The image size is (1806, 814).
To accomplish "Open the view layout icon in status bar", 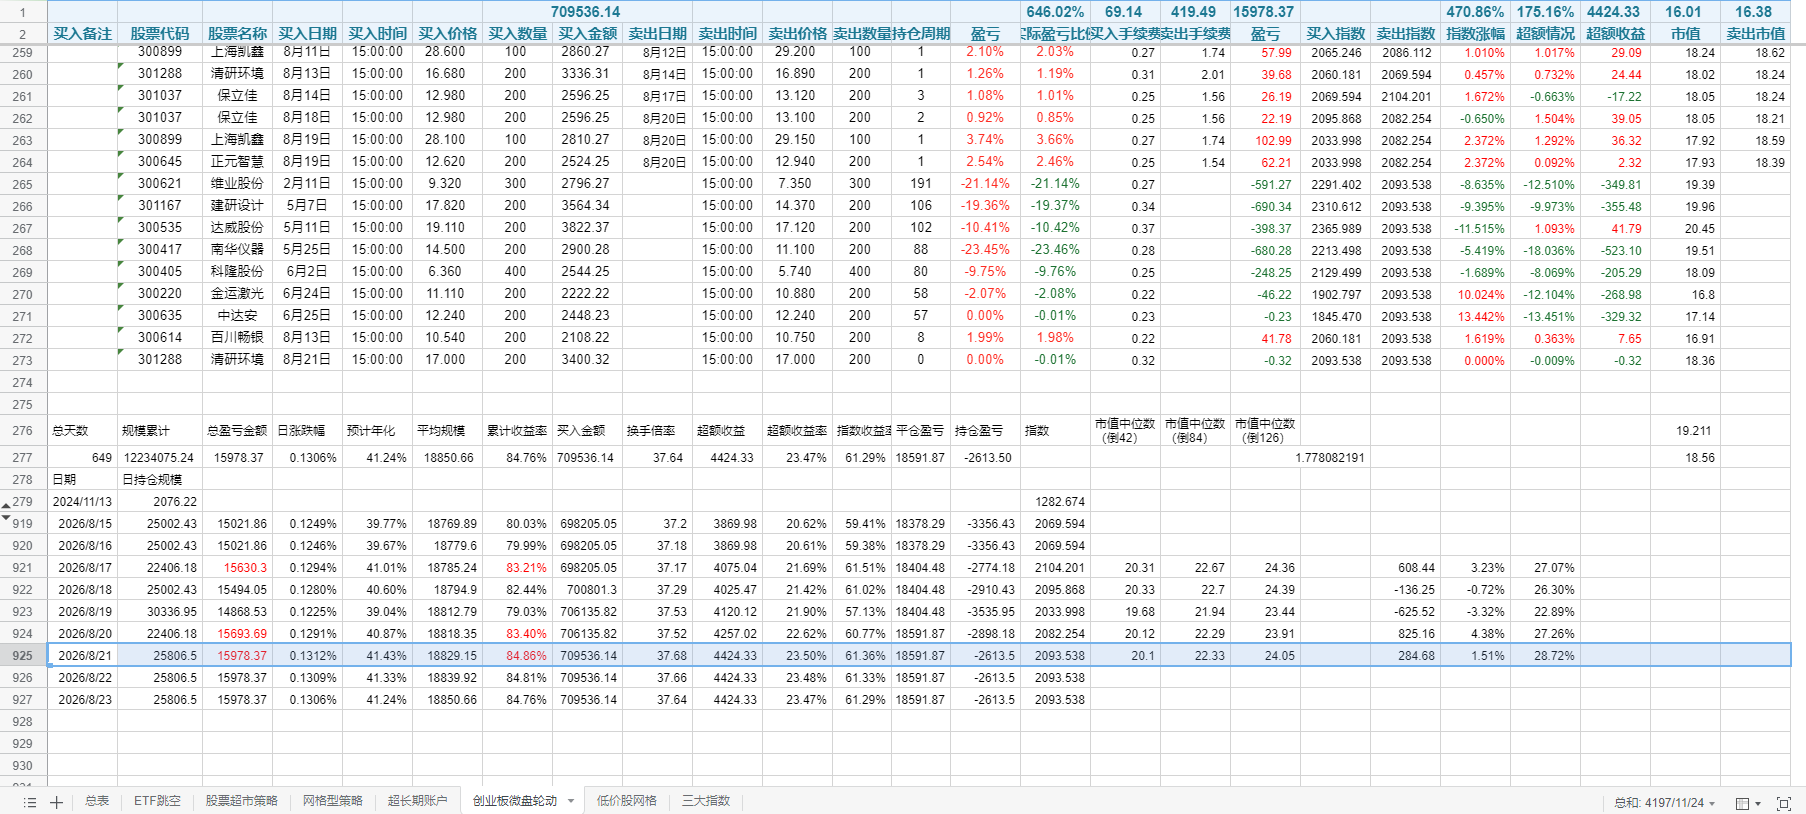I will pyautogui.click(x=1742, y=803).
